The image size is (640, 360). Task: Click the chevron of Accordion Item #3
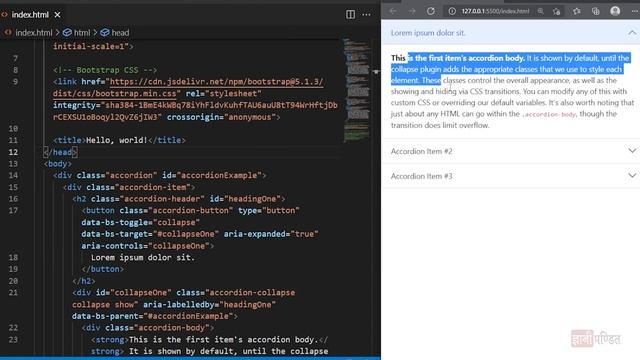point(632,176)
